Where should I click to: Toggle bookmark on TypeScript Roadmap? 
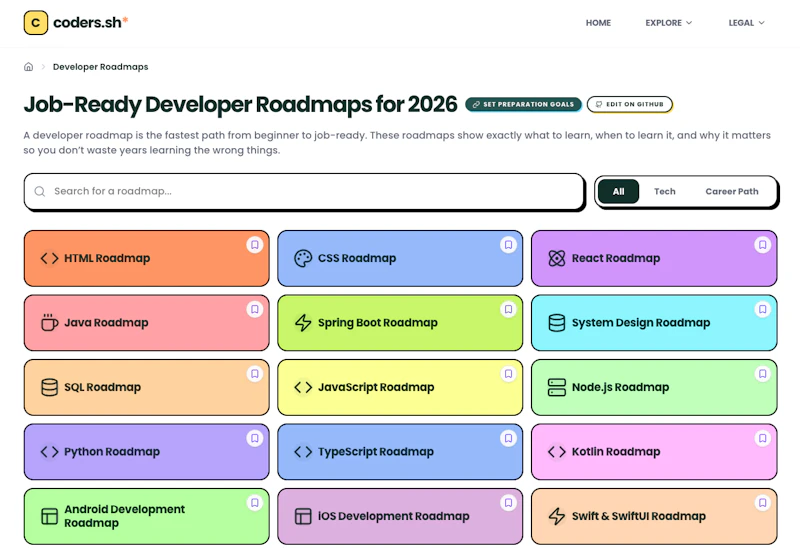pyautogui.click(x=508, y=438)
